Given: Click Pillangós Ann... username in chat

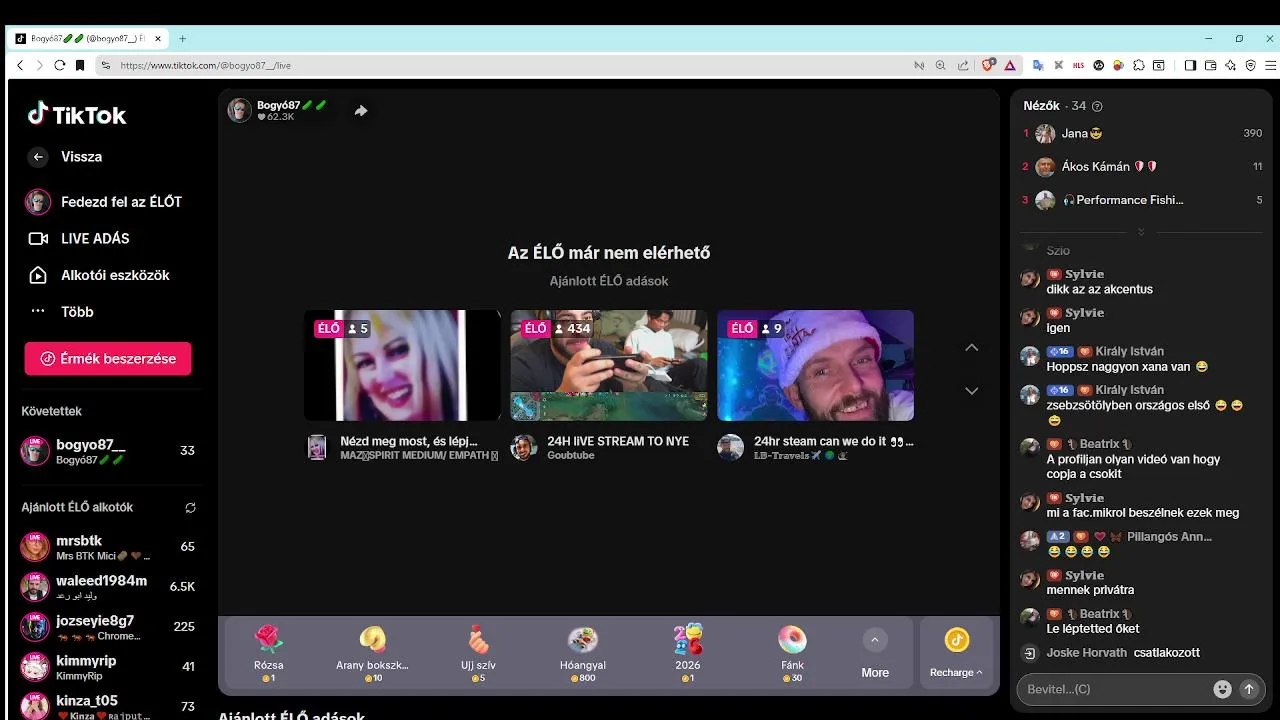Looking at the screenshot, I should click(1169, 537).
